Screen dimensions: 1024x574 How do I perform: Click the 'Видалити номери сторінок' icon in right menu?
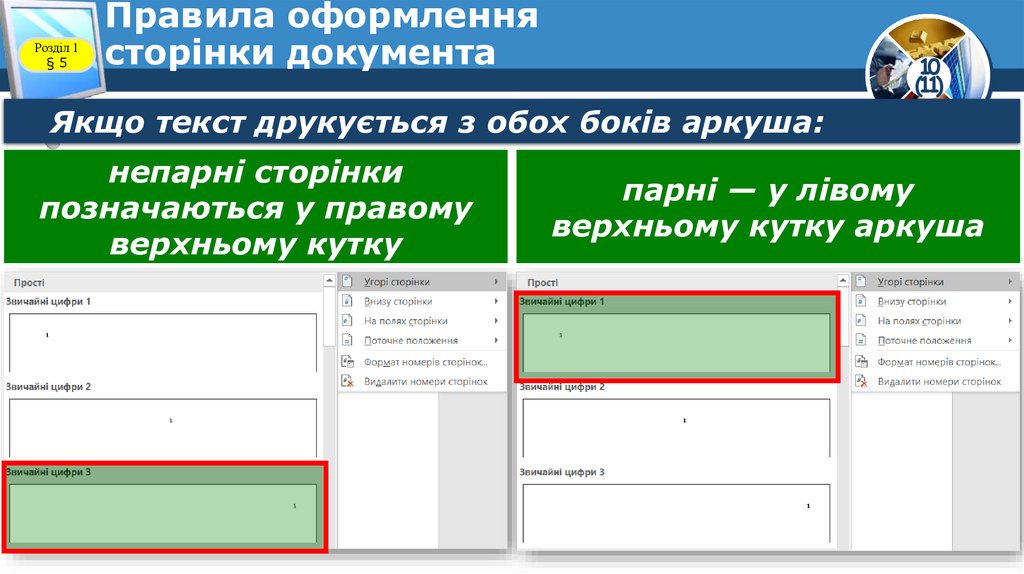coord(861,381)
